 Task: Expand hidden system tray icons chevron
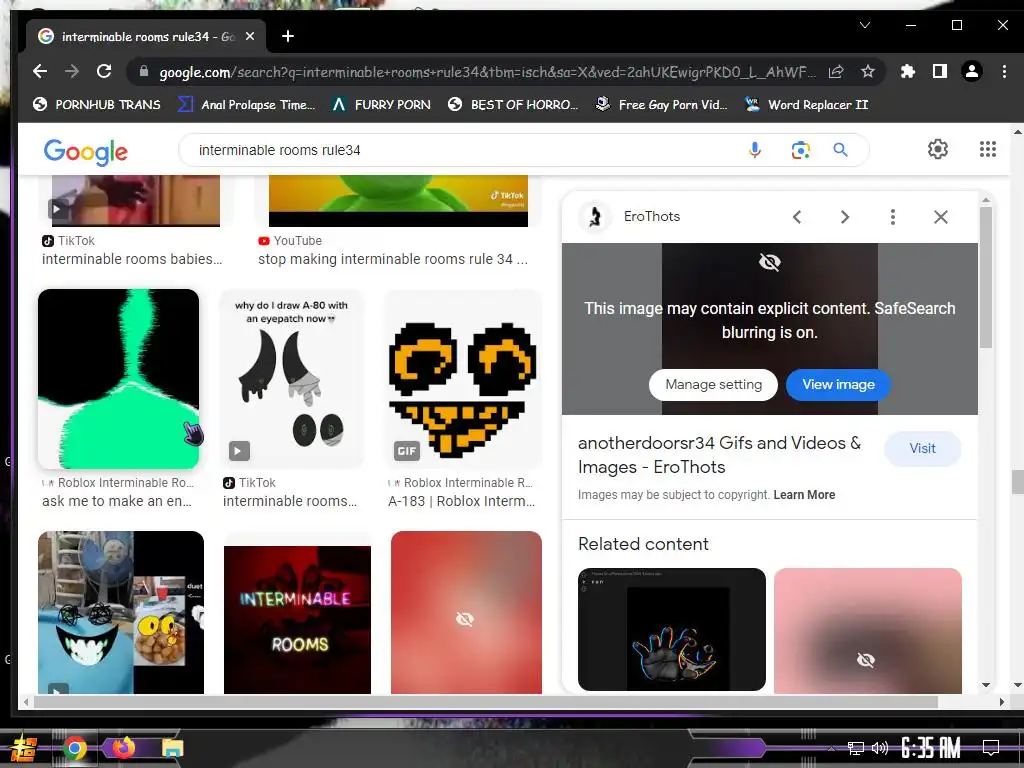click(x=831, y=748)
